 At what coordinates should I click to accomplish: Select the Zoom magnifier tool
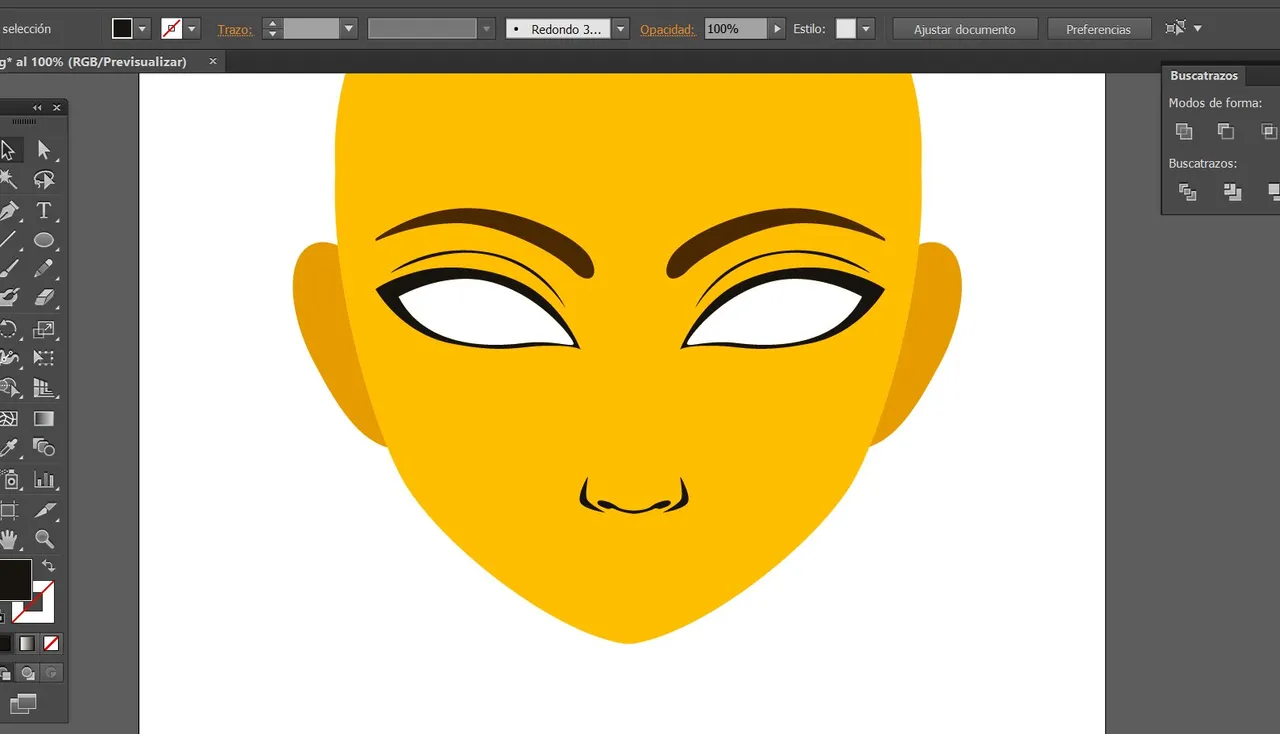point(44,540)
